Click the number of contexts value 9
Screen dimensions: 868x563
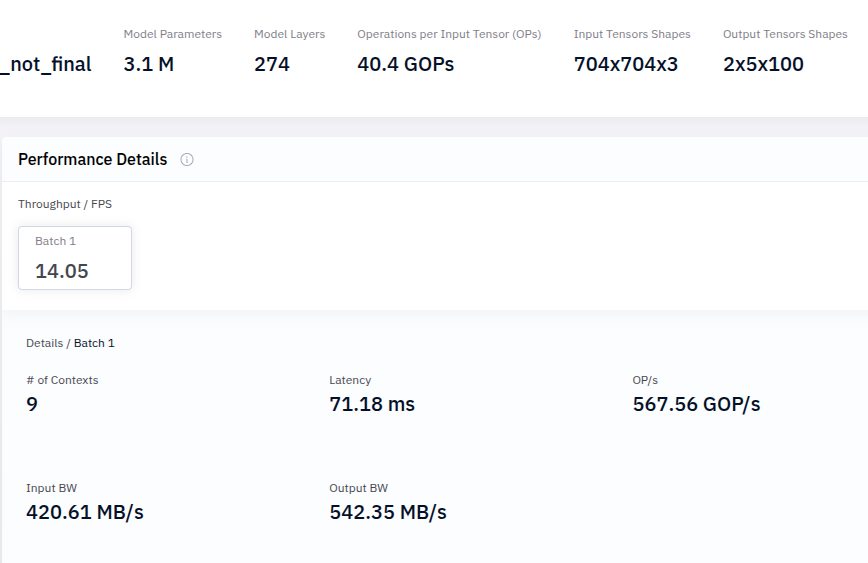32,404
